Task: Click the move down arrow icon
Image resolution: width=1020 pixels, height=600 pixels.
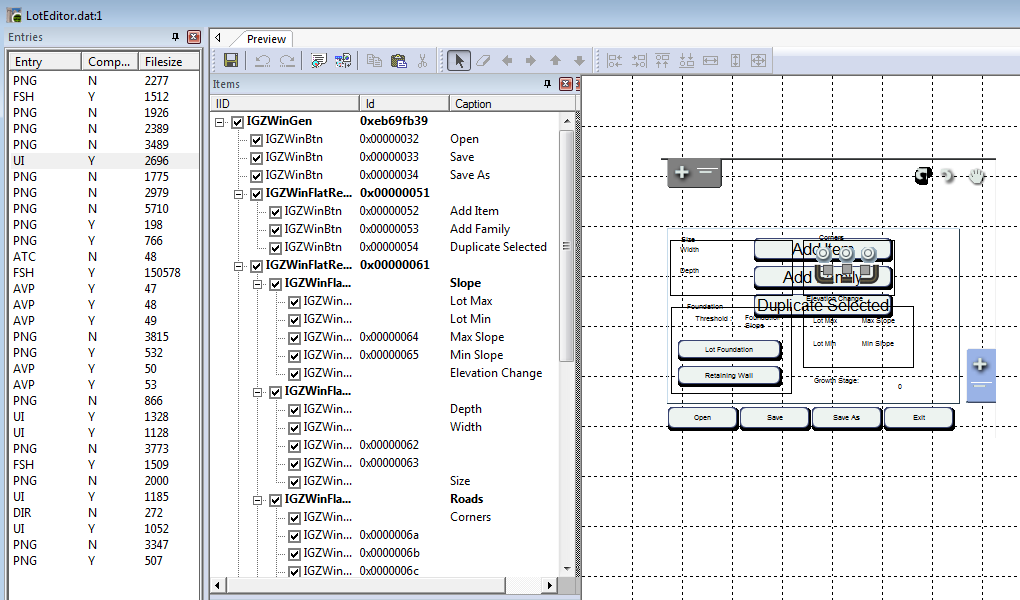Action: pyautogui.click(x=579, y=61)
